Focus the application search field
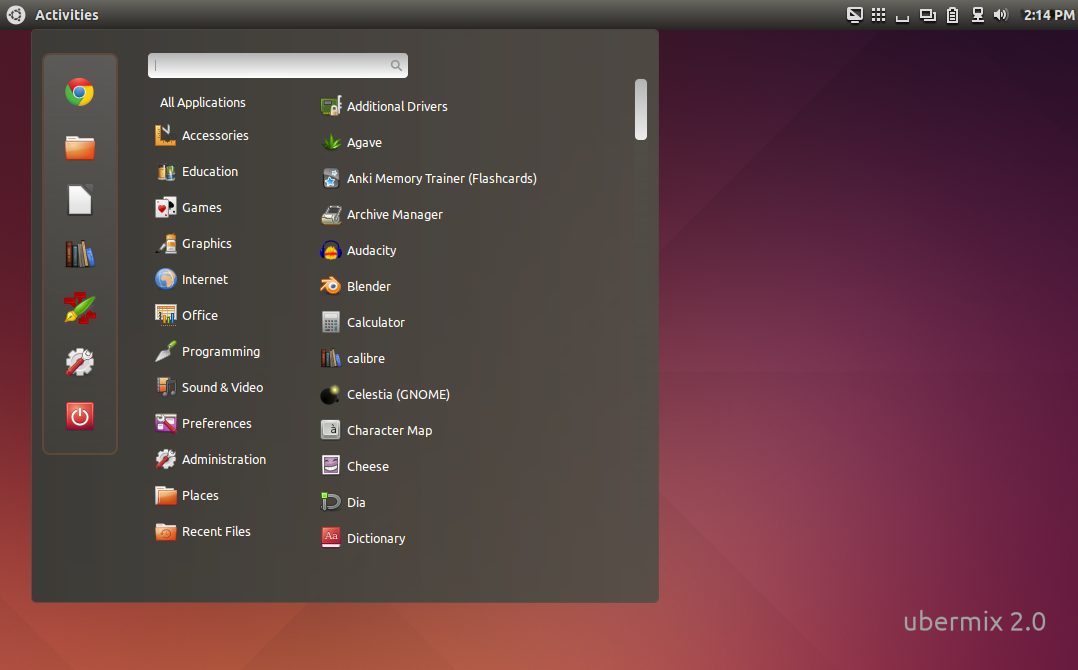Screen dimensions: 1078x670 pyautogui.click(x=278, y=65)
